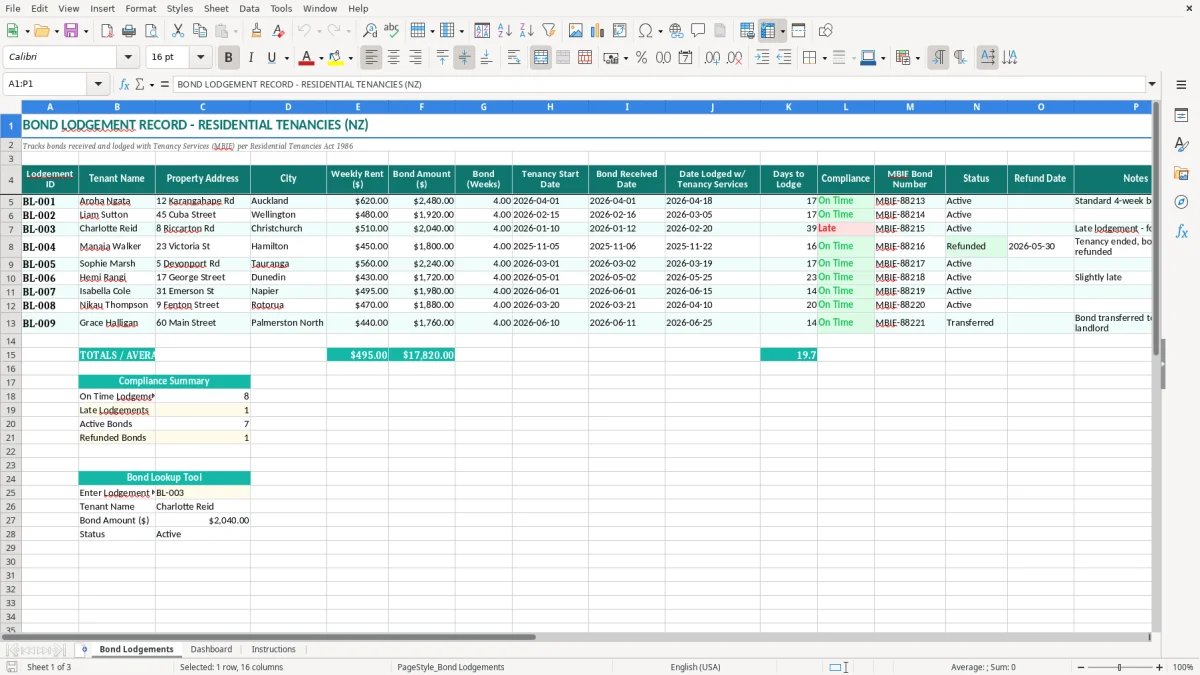Open sidebar Properties panel icon

coord(1181,115)
